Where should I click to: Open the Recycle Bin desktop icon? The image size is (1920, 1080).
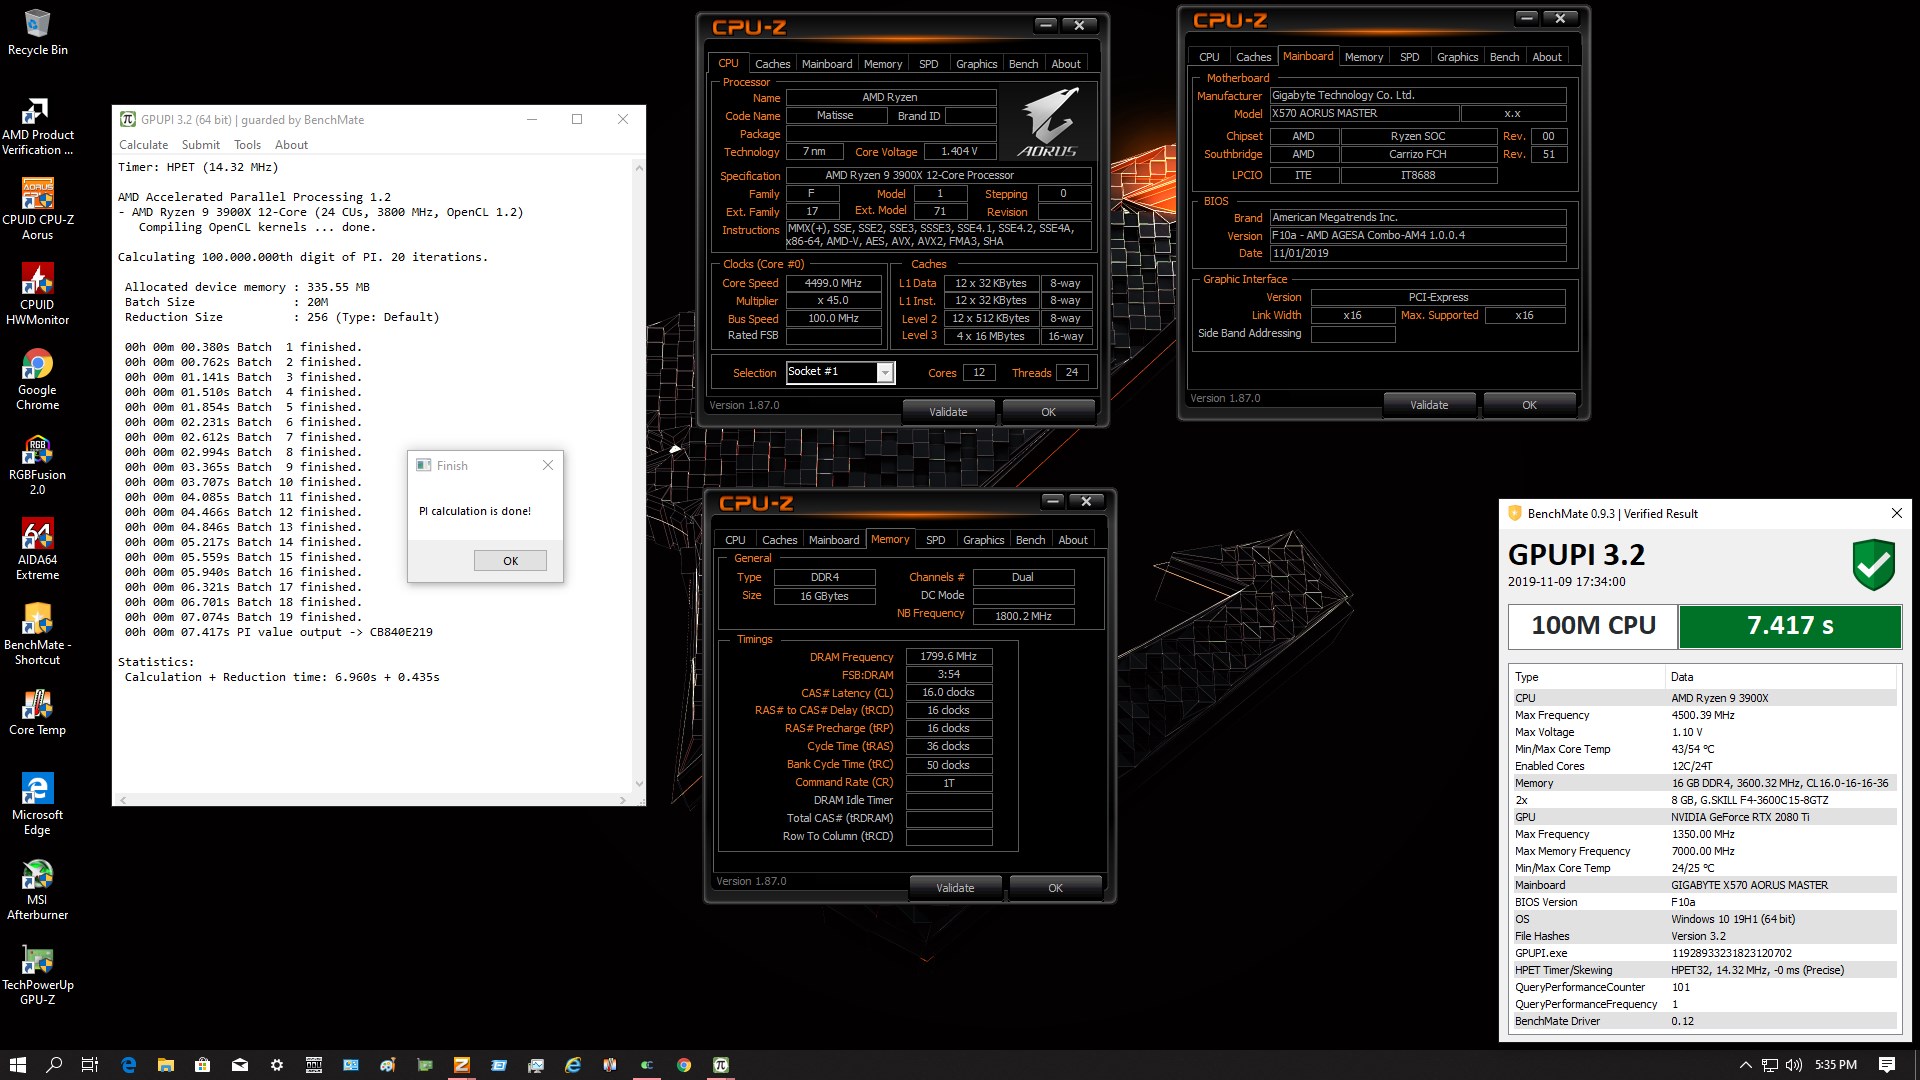tap(37, 32)
